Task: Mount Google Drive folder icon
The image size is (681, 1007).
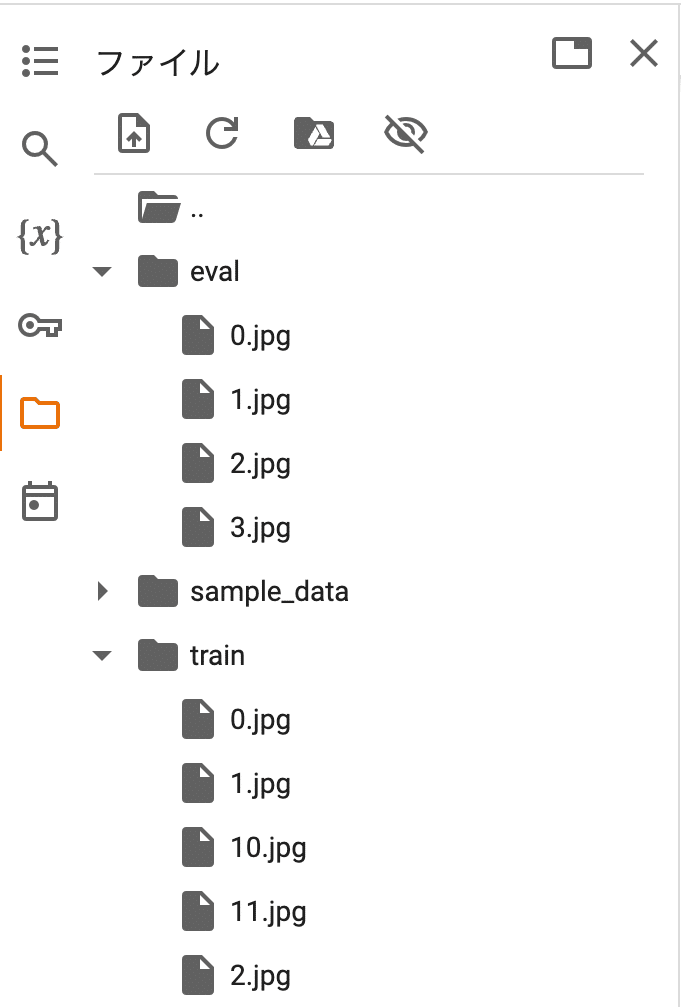Action: click(313, 133)
